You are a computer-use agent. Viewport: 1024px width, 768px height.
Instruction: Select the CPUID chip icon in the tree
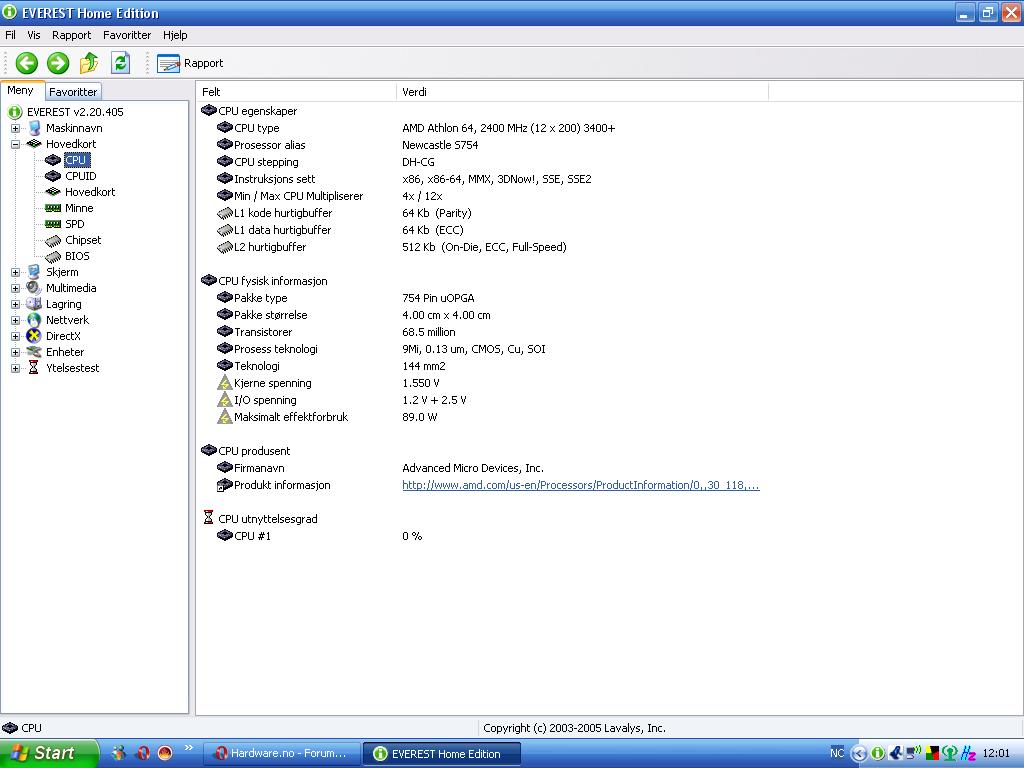click(53, 176)
